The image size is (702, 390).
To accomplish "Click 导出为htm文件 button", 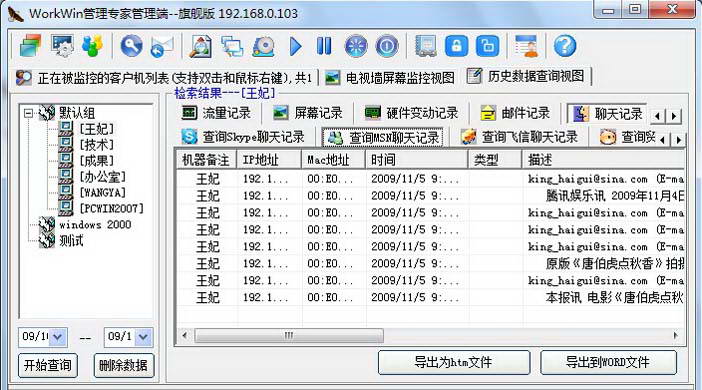I will [454, 362].
